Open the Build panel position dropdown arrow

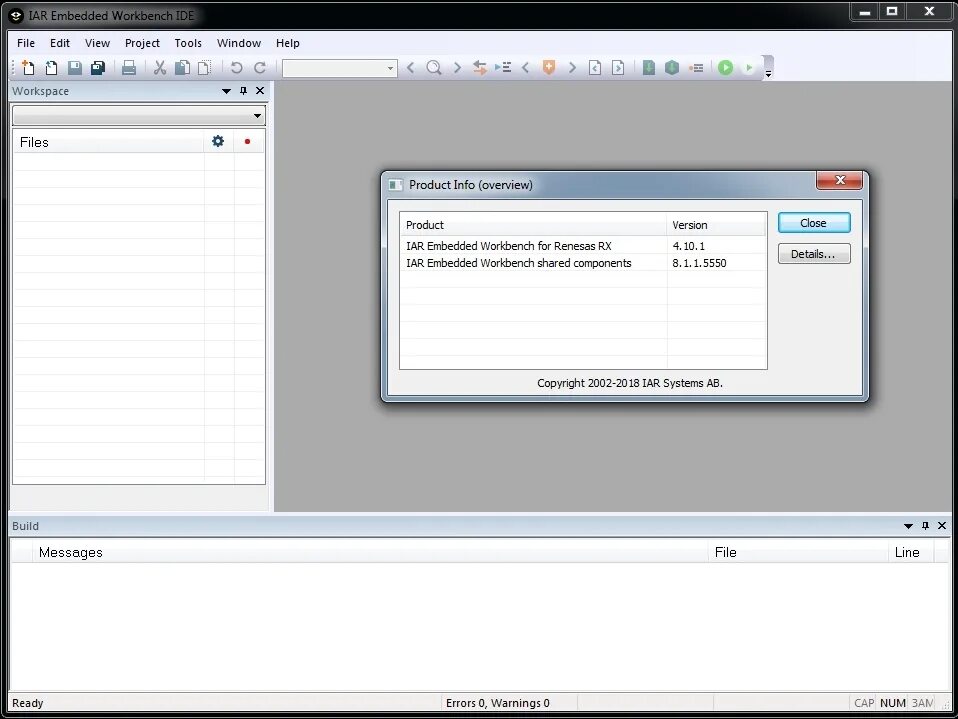point(908,526)
